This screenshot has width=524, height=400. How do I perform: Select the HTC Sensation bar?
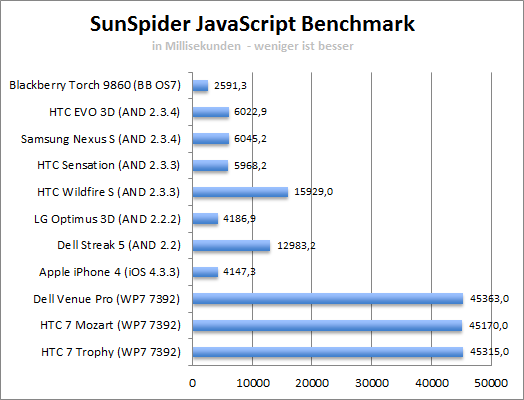coord(210,165)
